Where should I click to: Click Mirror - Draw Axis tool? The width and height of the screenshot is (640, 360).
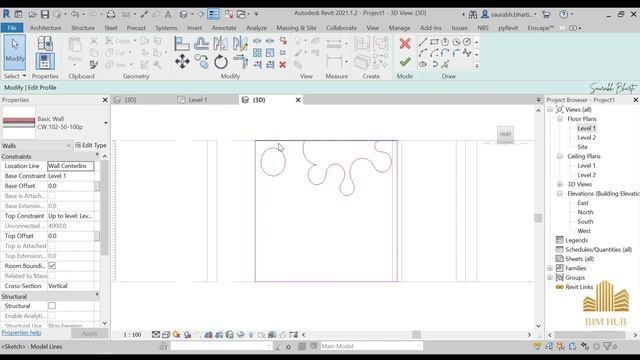(240, 43)
